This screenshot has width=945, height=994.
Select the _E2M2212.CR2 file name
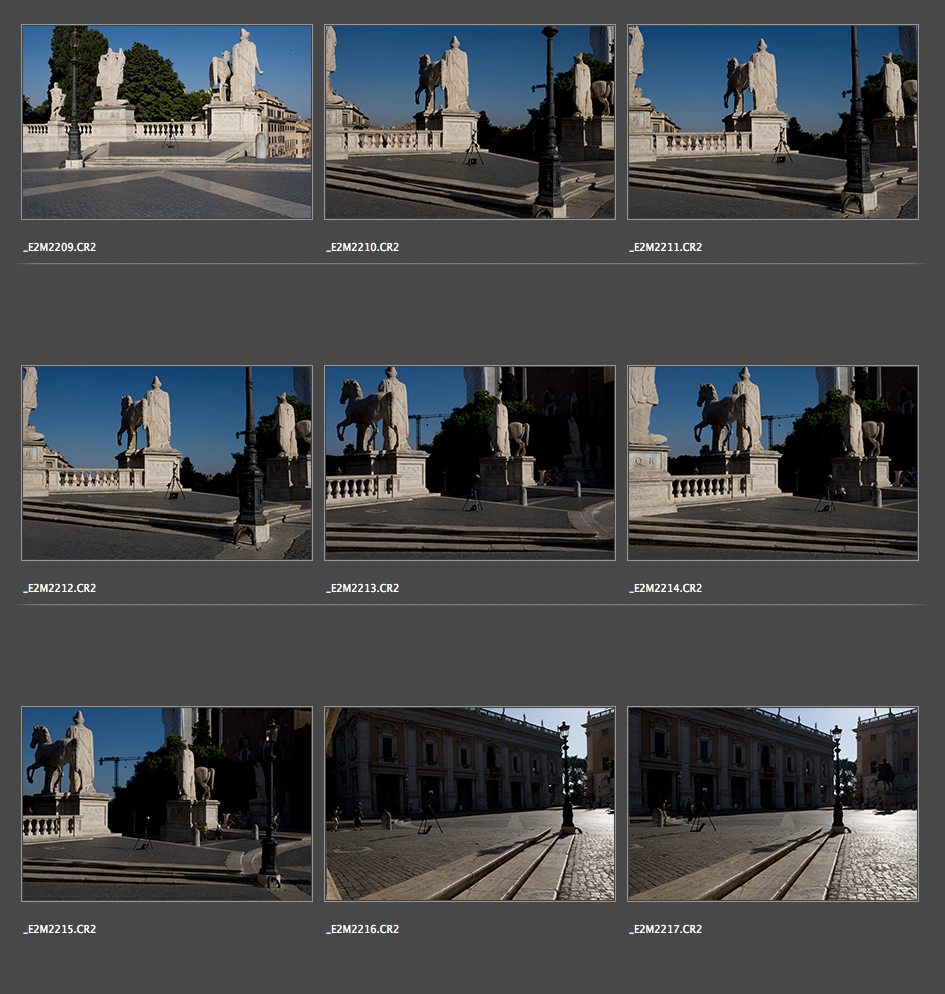[60, 588]
